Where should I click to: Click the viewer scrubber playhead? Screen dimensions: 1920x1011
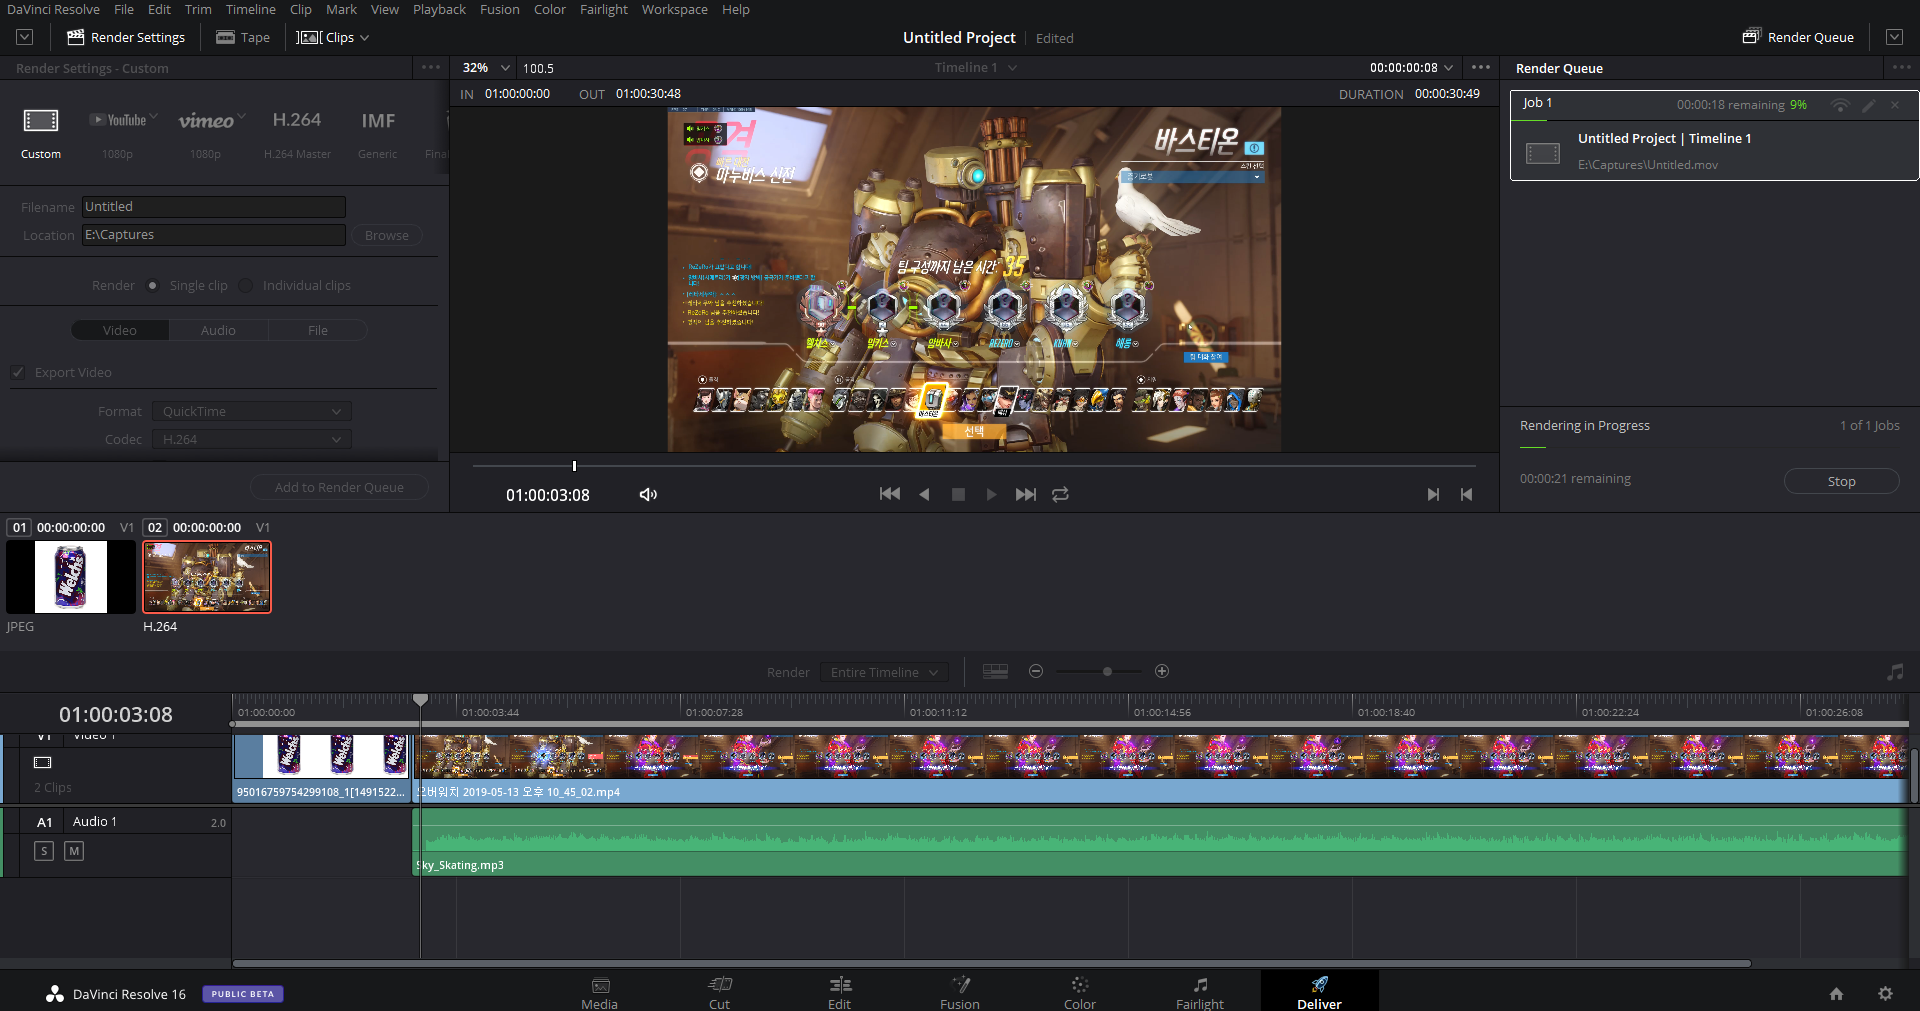(574, 466)
